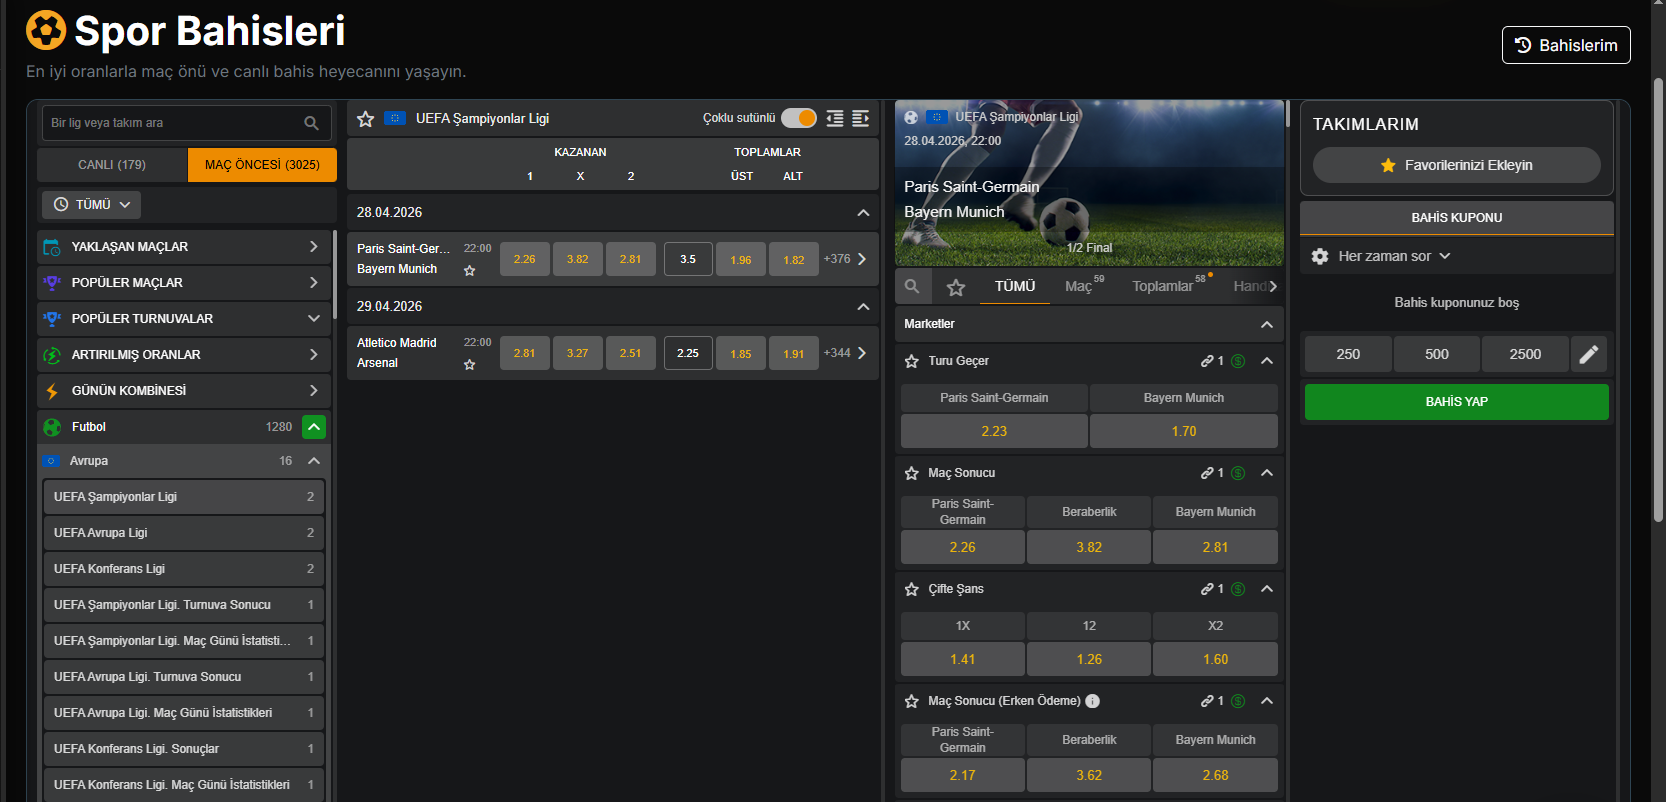Open bet slip settings gear icon
Screen dimensions: 1666x802
(x=1320, y=256)
